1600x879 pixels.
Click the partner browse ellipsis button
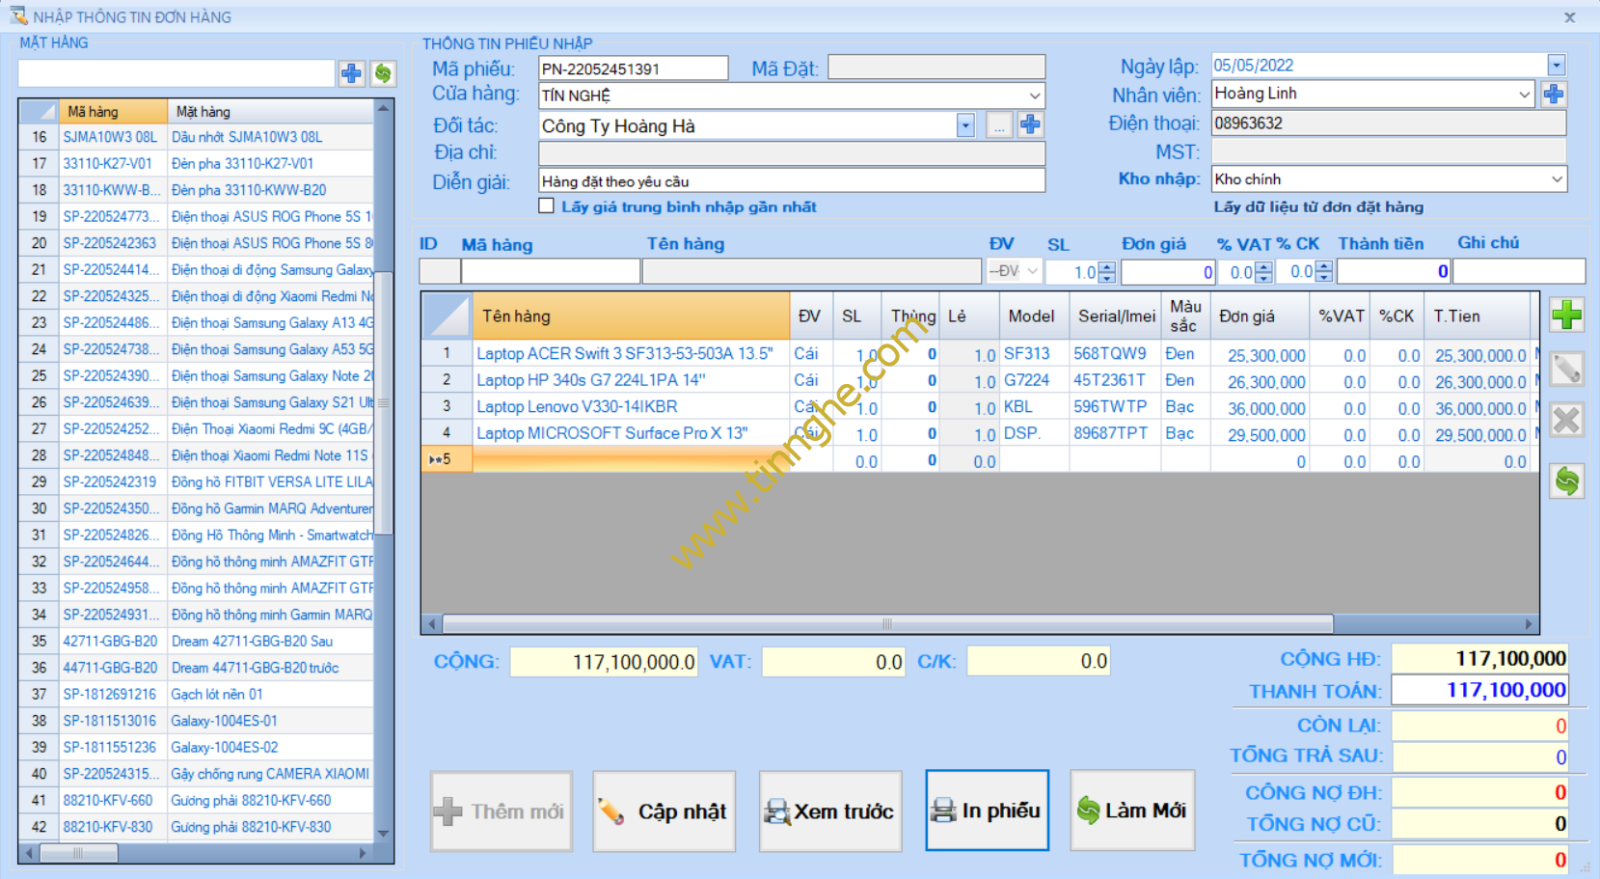click(x=999, y=125)
